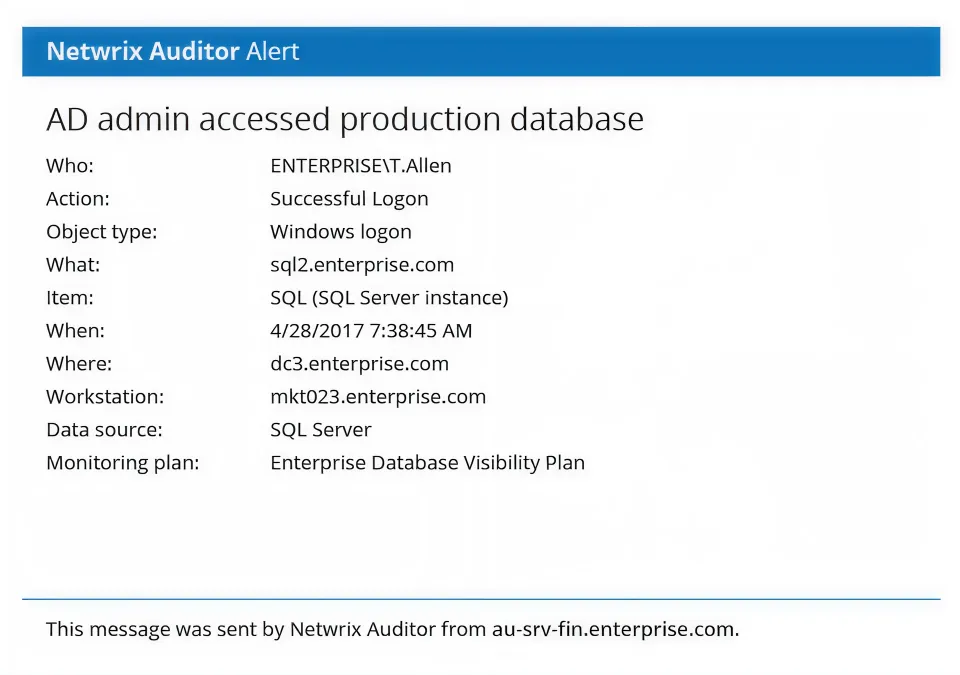960x675 pixels.
Task: Click the mkt023.enterprise.com workstation value
Action: [x=378, y=397]
